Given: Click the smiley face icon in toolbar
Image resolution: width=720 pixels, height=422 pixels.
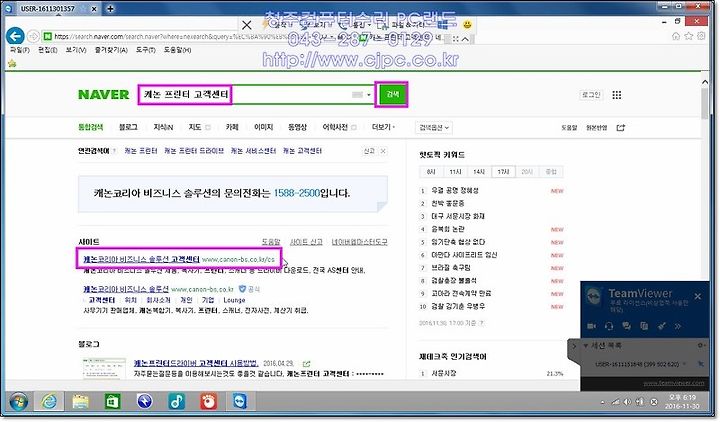Looking at the screenshot, I should click(467, 24).
